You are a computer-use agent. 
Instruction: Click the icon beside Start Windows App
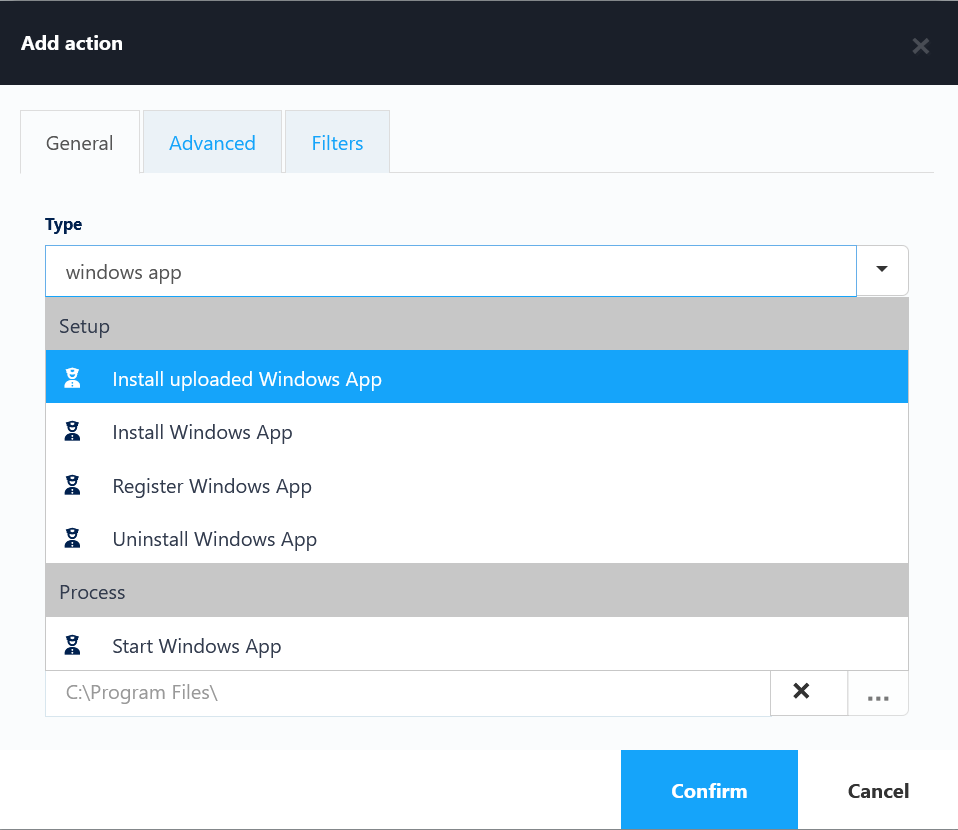click(73, 645)
